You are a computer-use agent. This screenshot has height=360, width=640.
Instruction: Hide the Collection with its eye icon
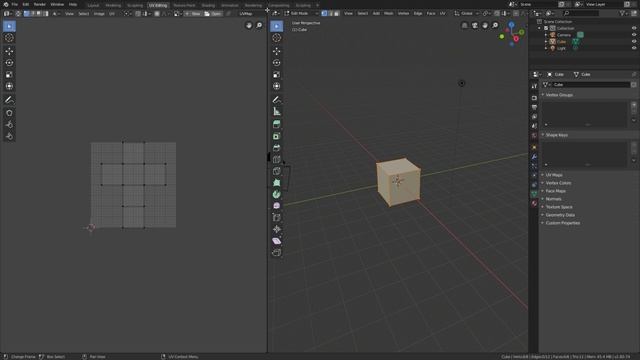point(634,28)
